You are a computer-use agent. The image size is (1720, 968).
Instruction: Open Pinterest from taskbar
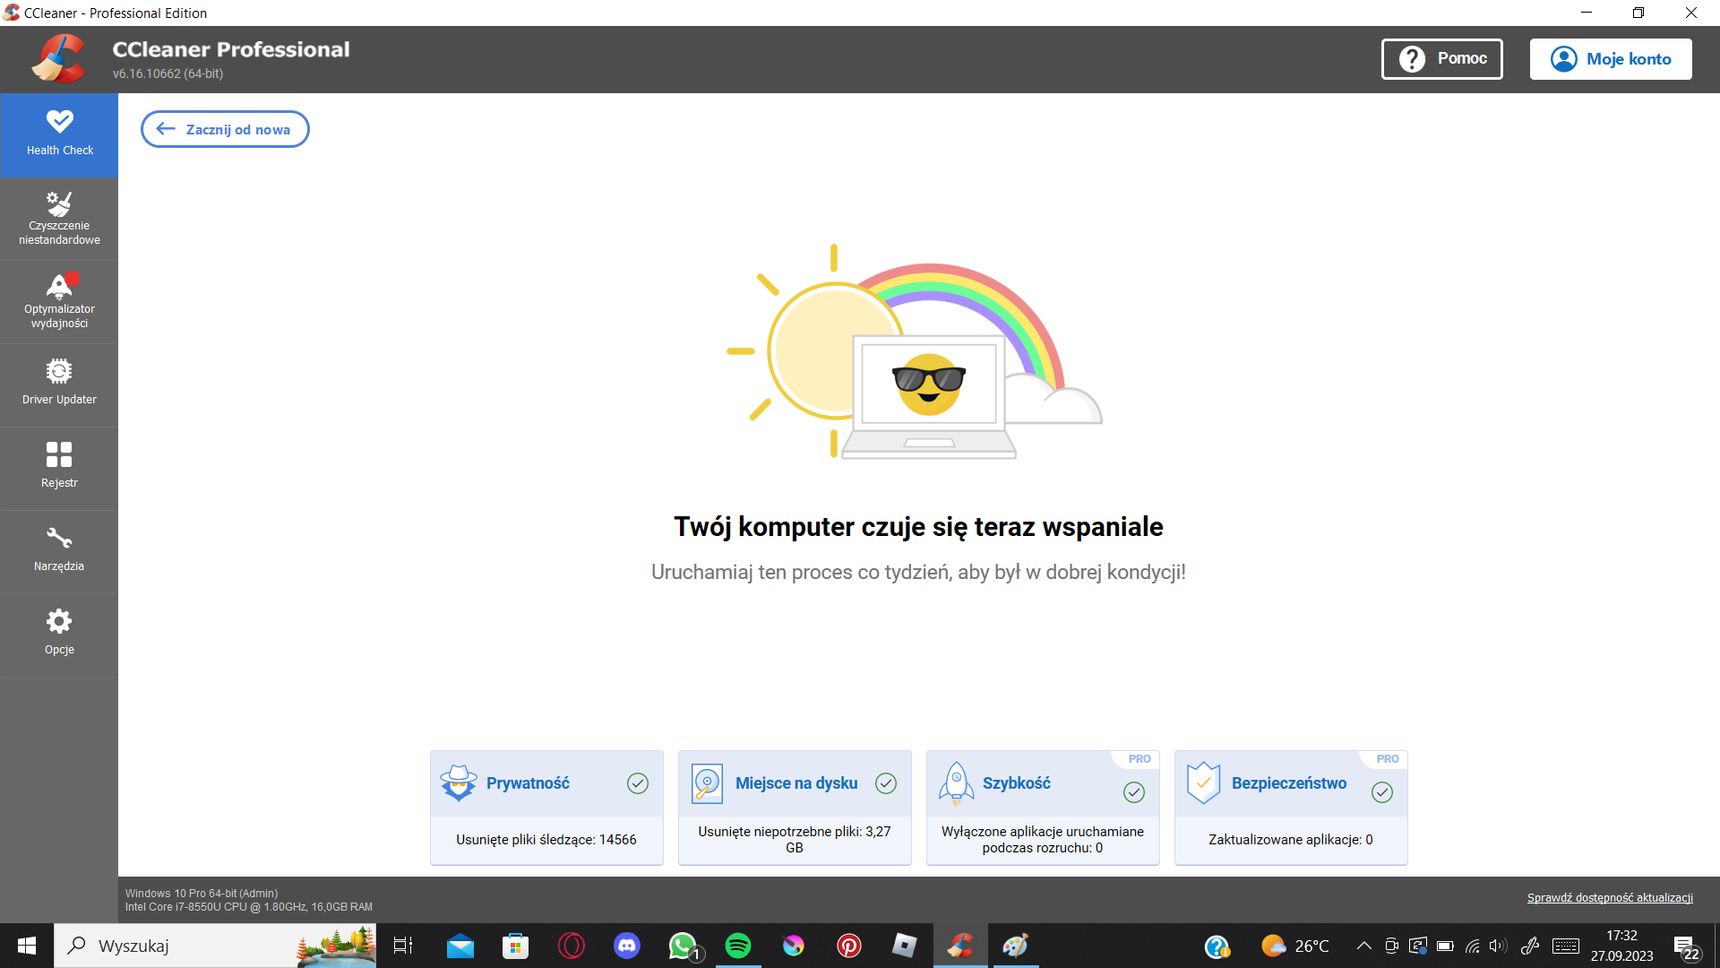pos(849,946)
